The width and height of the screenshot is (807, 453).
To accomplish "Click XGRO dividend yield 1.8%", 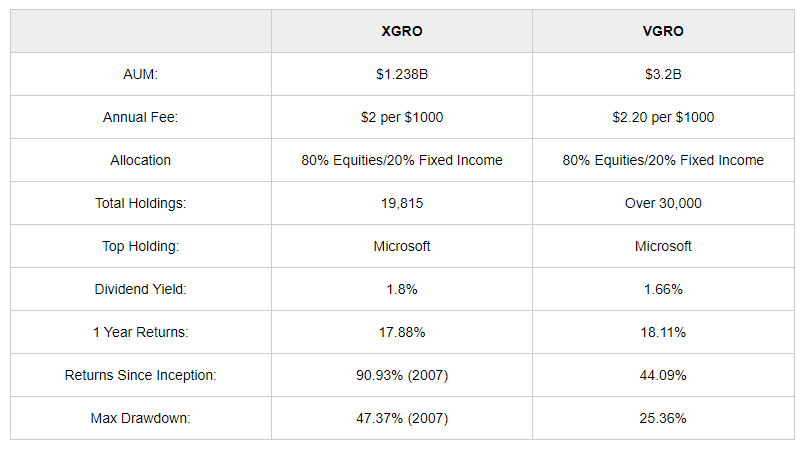I will (401, 289).
